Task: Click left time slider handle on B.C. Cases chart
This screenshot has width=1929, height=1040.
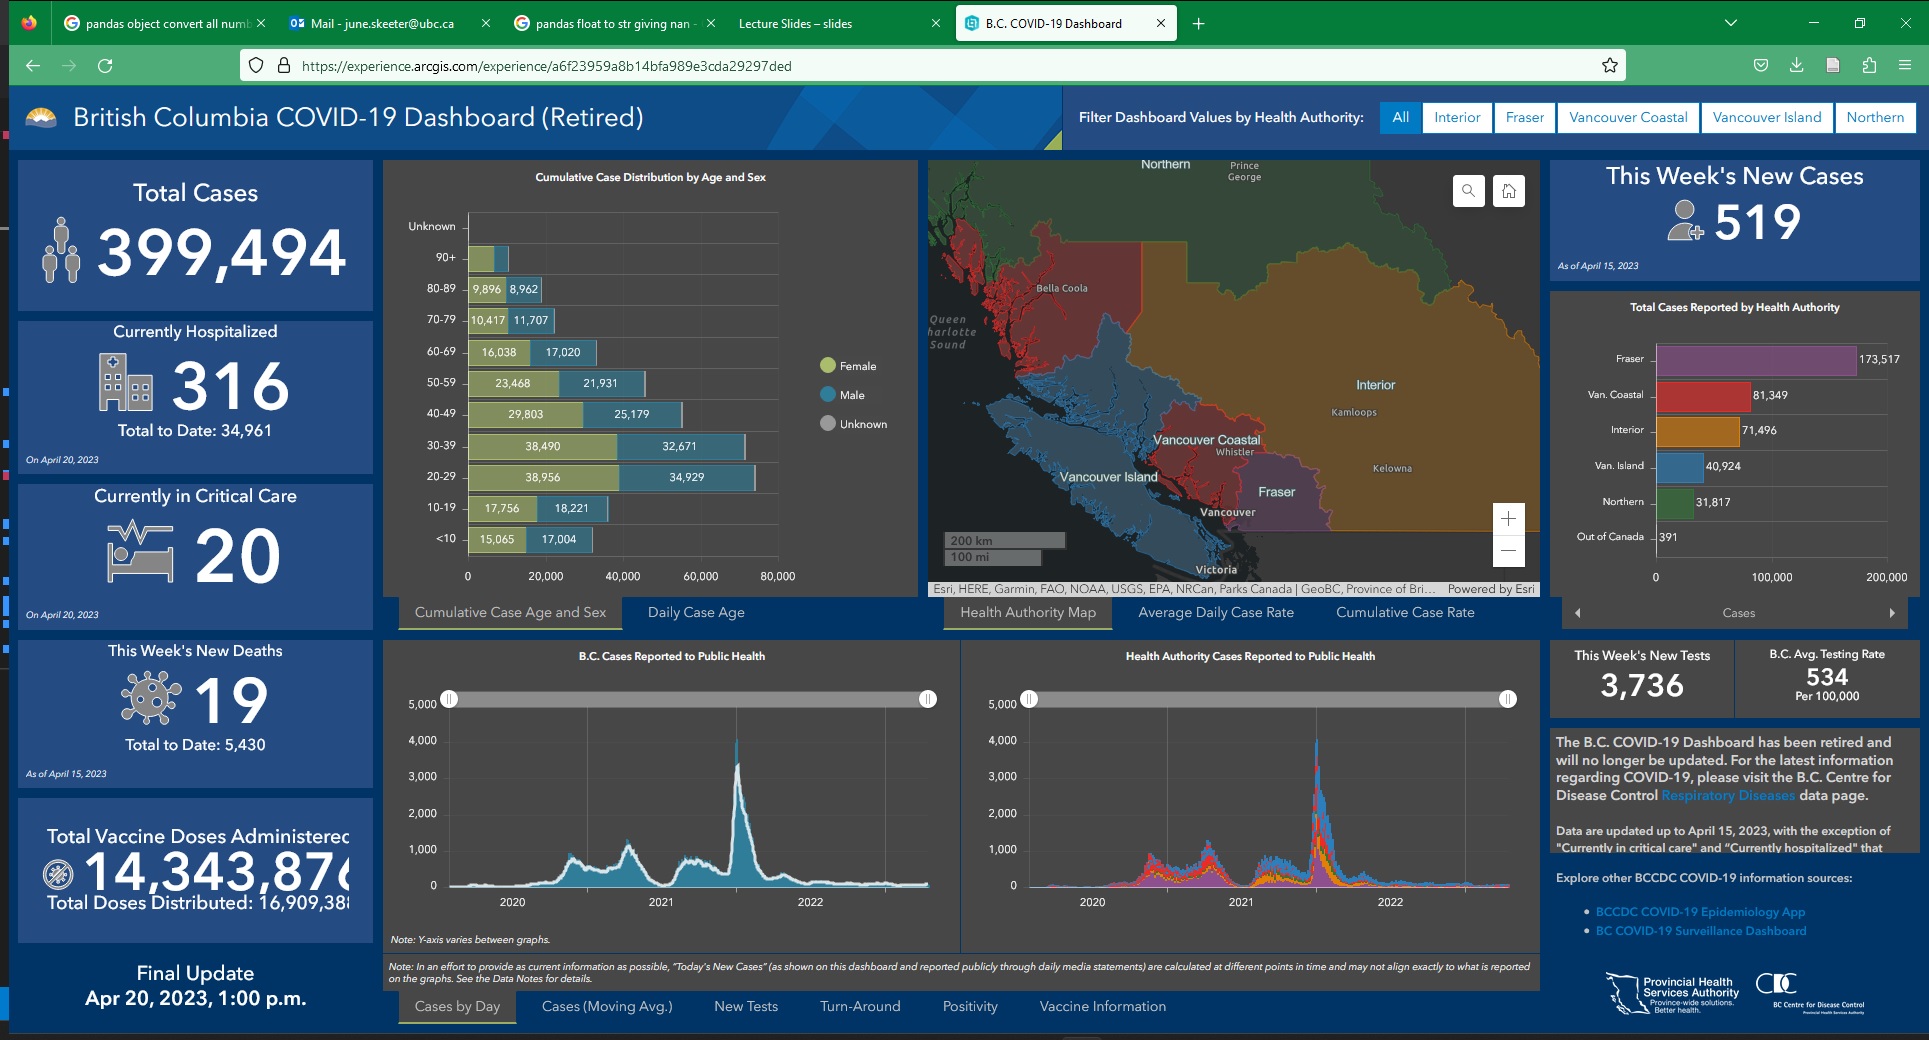Action: [x=450, y=699]
